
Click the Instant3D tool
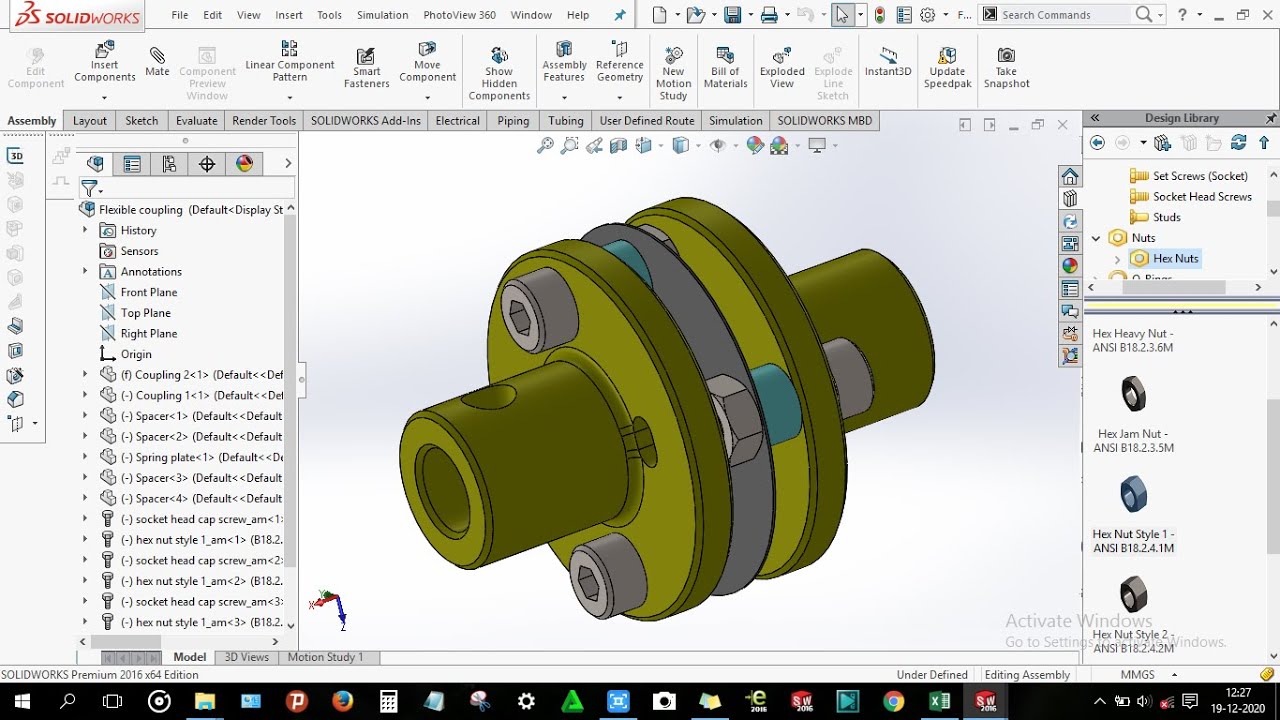click(x=888, y=62)
